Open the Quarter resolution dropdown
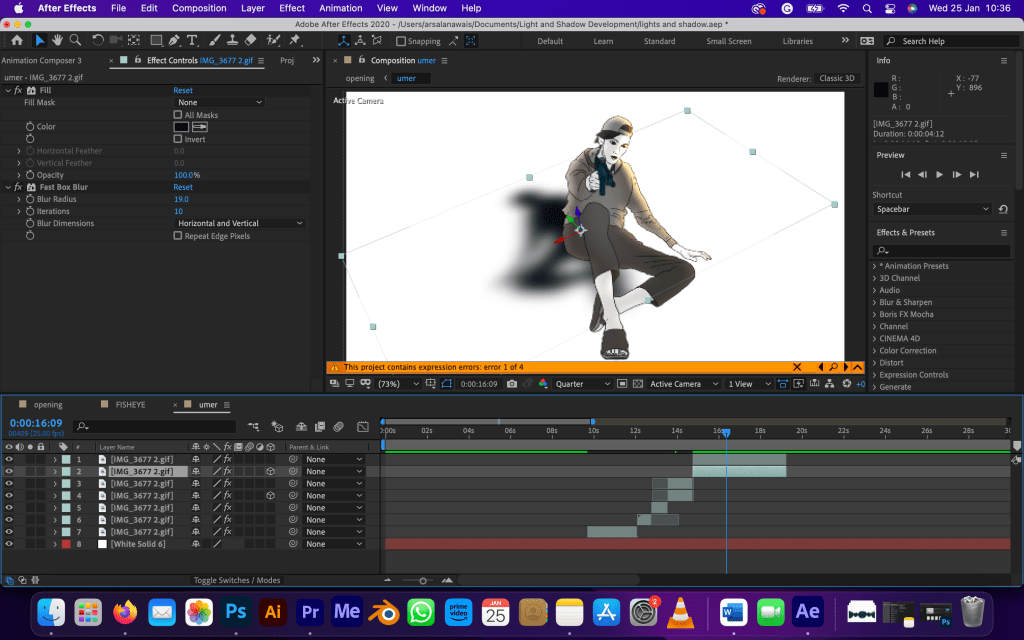Image resolution: width=1024 pixels, height=640 pixels. 581,384
